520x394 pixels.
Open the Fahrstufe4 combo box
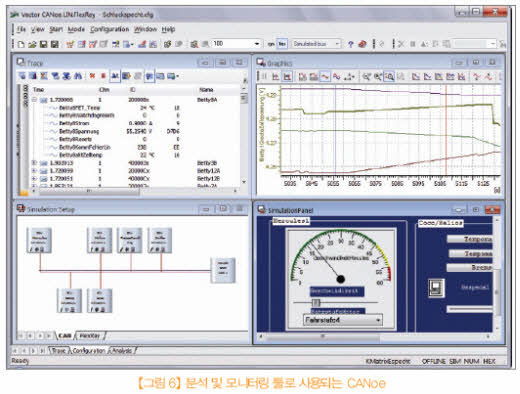point(343,320)
